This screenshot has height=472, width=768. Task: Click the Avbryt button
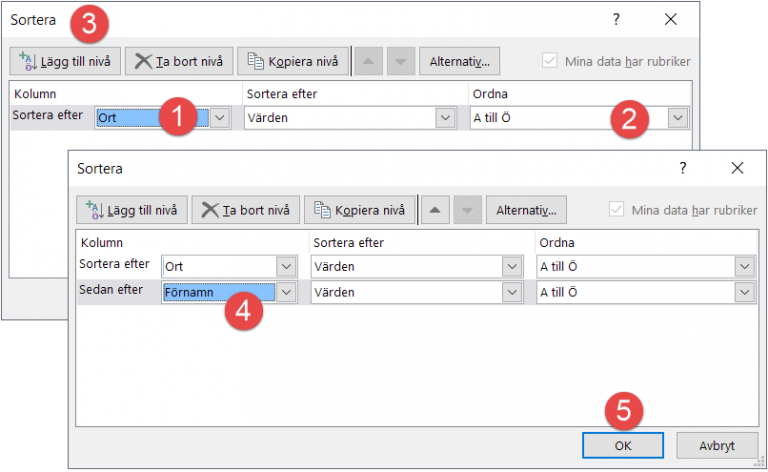[716, 445]
